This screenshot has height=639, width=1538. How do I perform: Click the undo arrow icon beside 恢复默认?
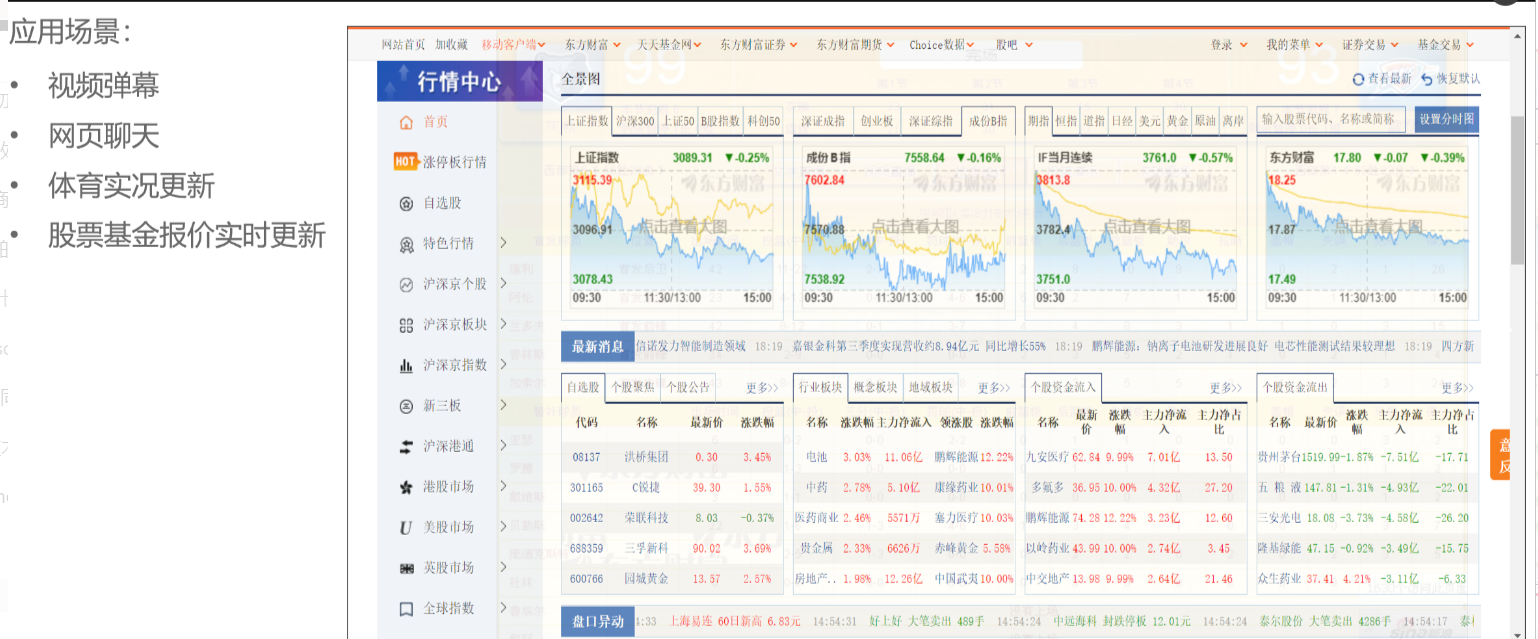coord(1426,79)
